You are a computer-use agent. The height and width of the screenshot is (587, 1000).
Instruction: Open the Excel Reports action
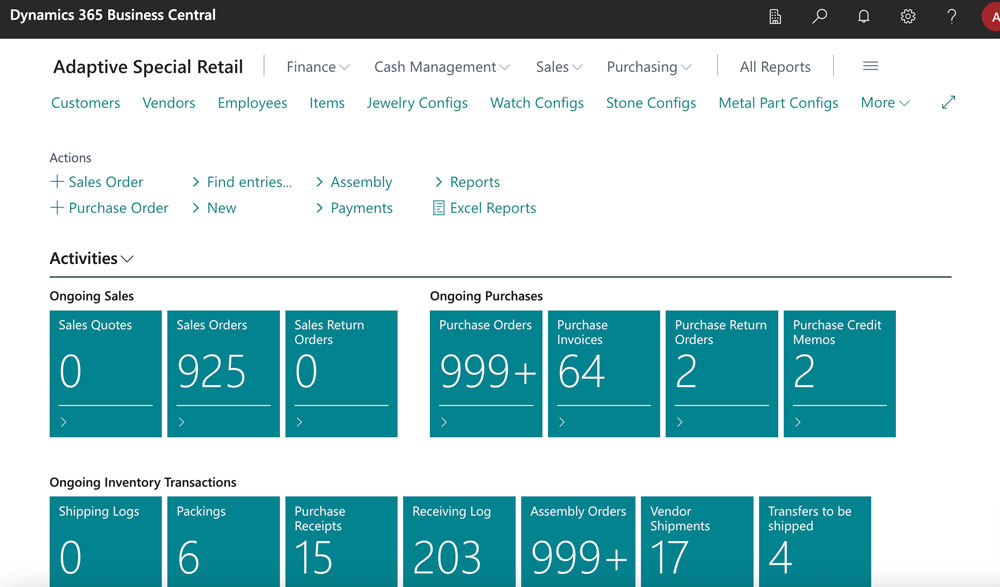click(x=484, y=208)
